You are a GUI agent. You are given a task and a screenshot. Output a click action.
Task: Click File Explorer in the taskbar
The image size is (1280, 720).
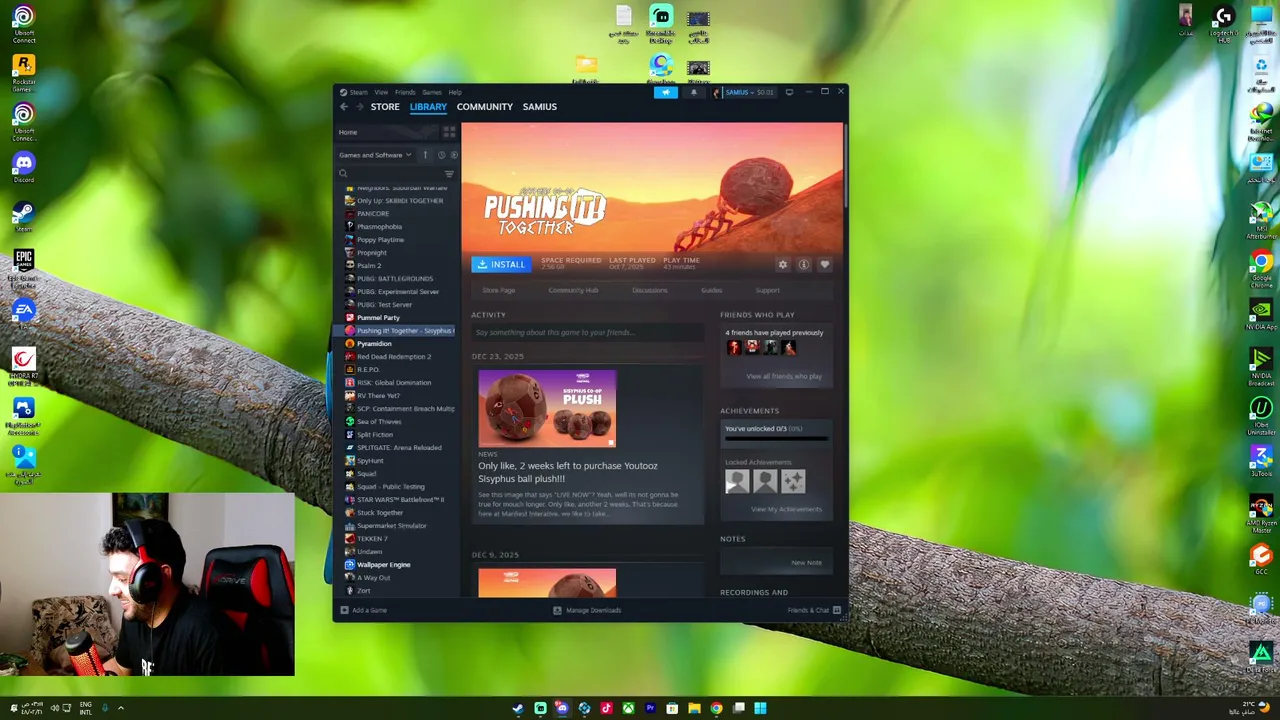694,708
